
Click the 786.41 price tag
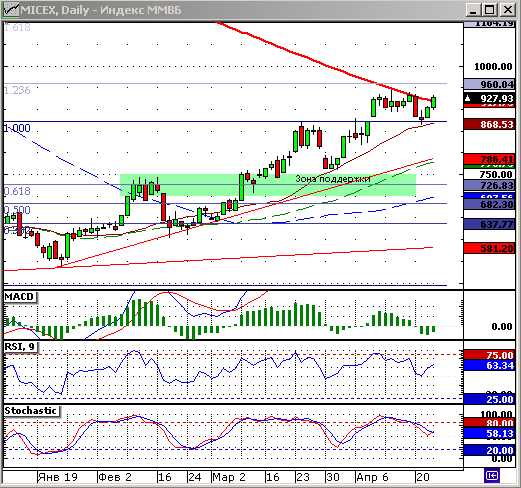[x=489, y=159]
